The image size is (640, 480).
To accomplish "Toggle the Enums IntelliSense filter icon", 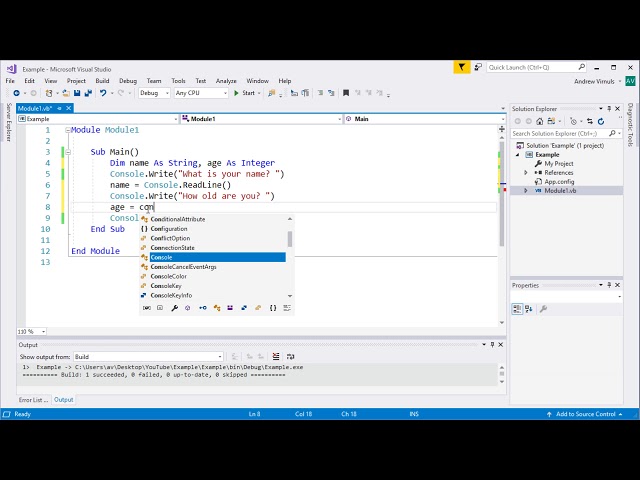I will point(258,308).
